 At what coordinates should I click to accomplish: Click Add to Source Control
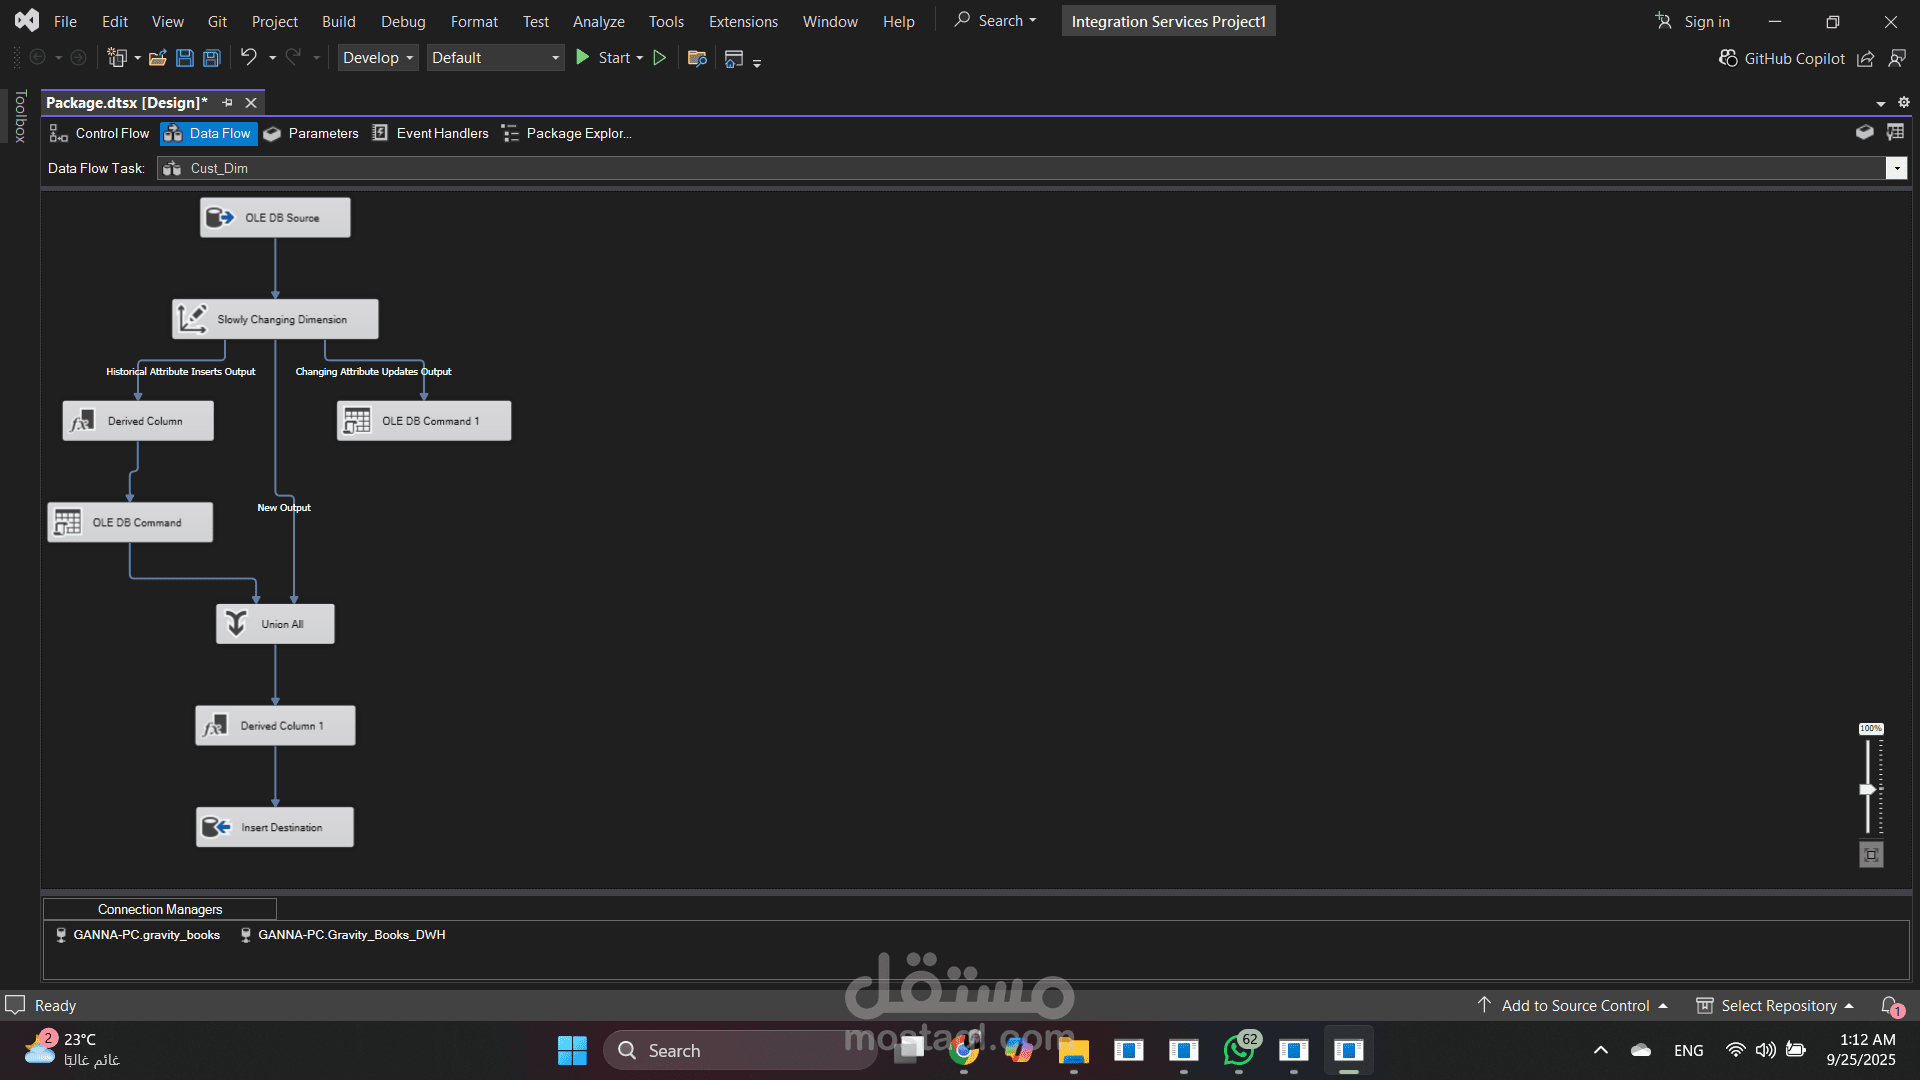1574,1005
